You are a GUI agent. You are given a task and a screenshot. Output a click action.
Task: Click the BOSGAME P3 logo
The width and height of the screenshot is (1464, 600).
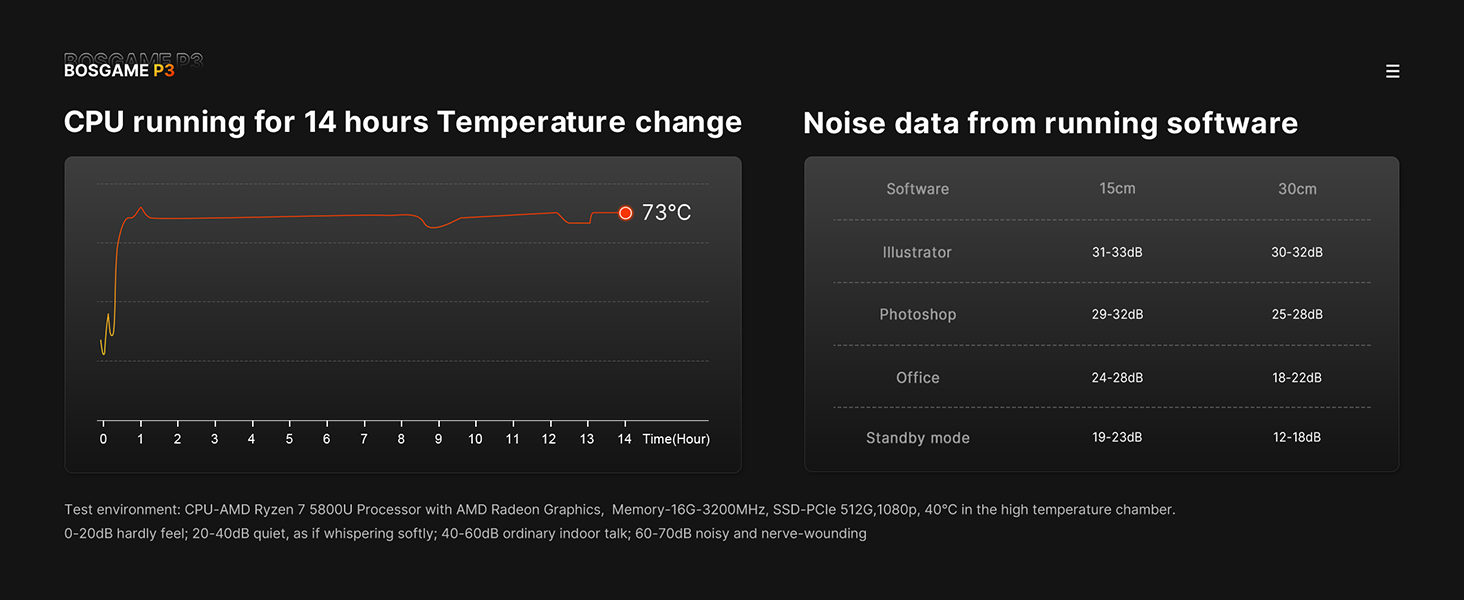[x=119, y=70]
